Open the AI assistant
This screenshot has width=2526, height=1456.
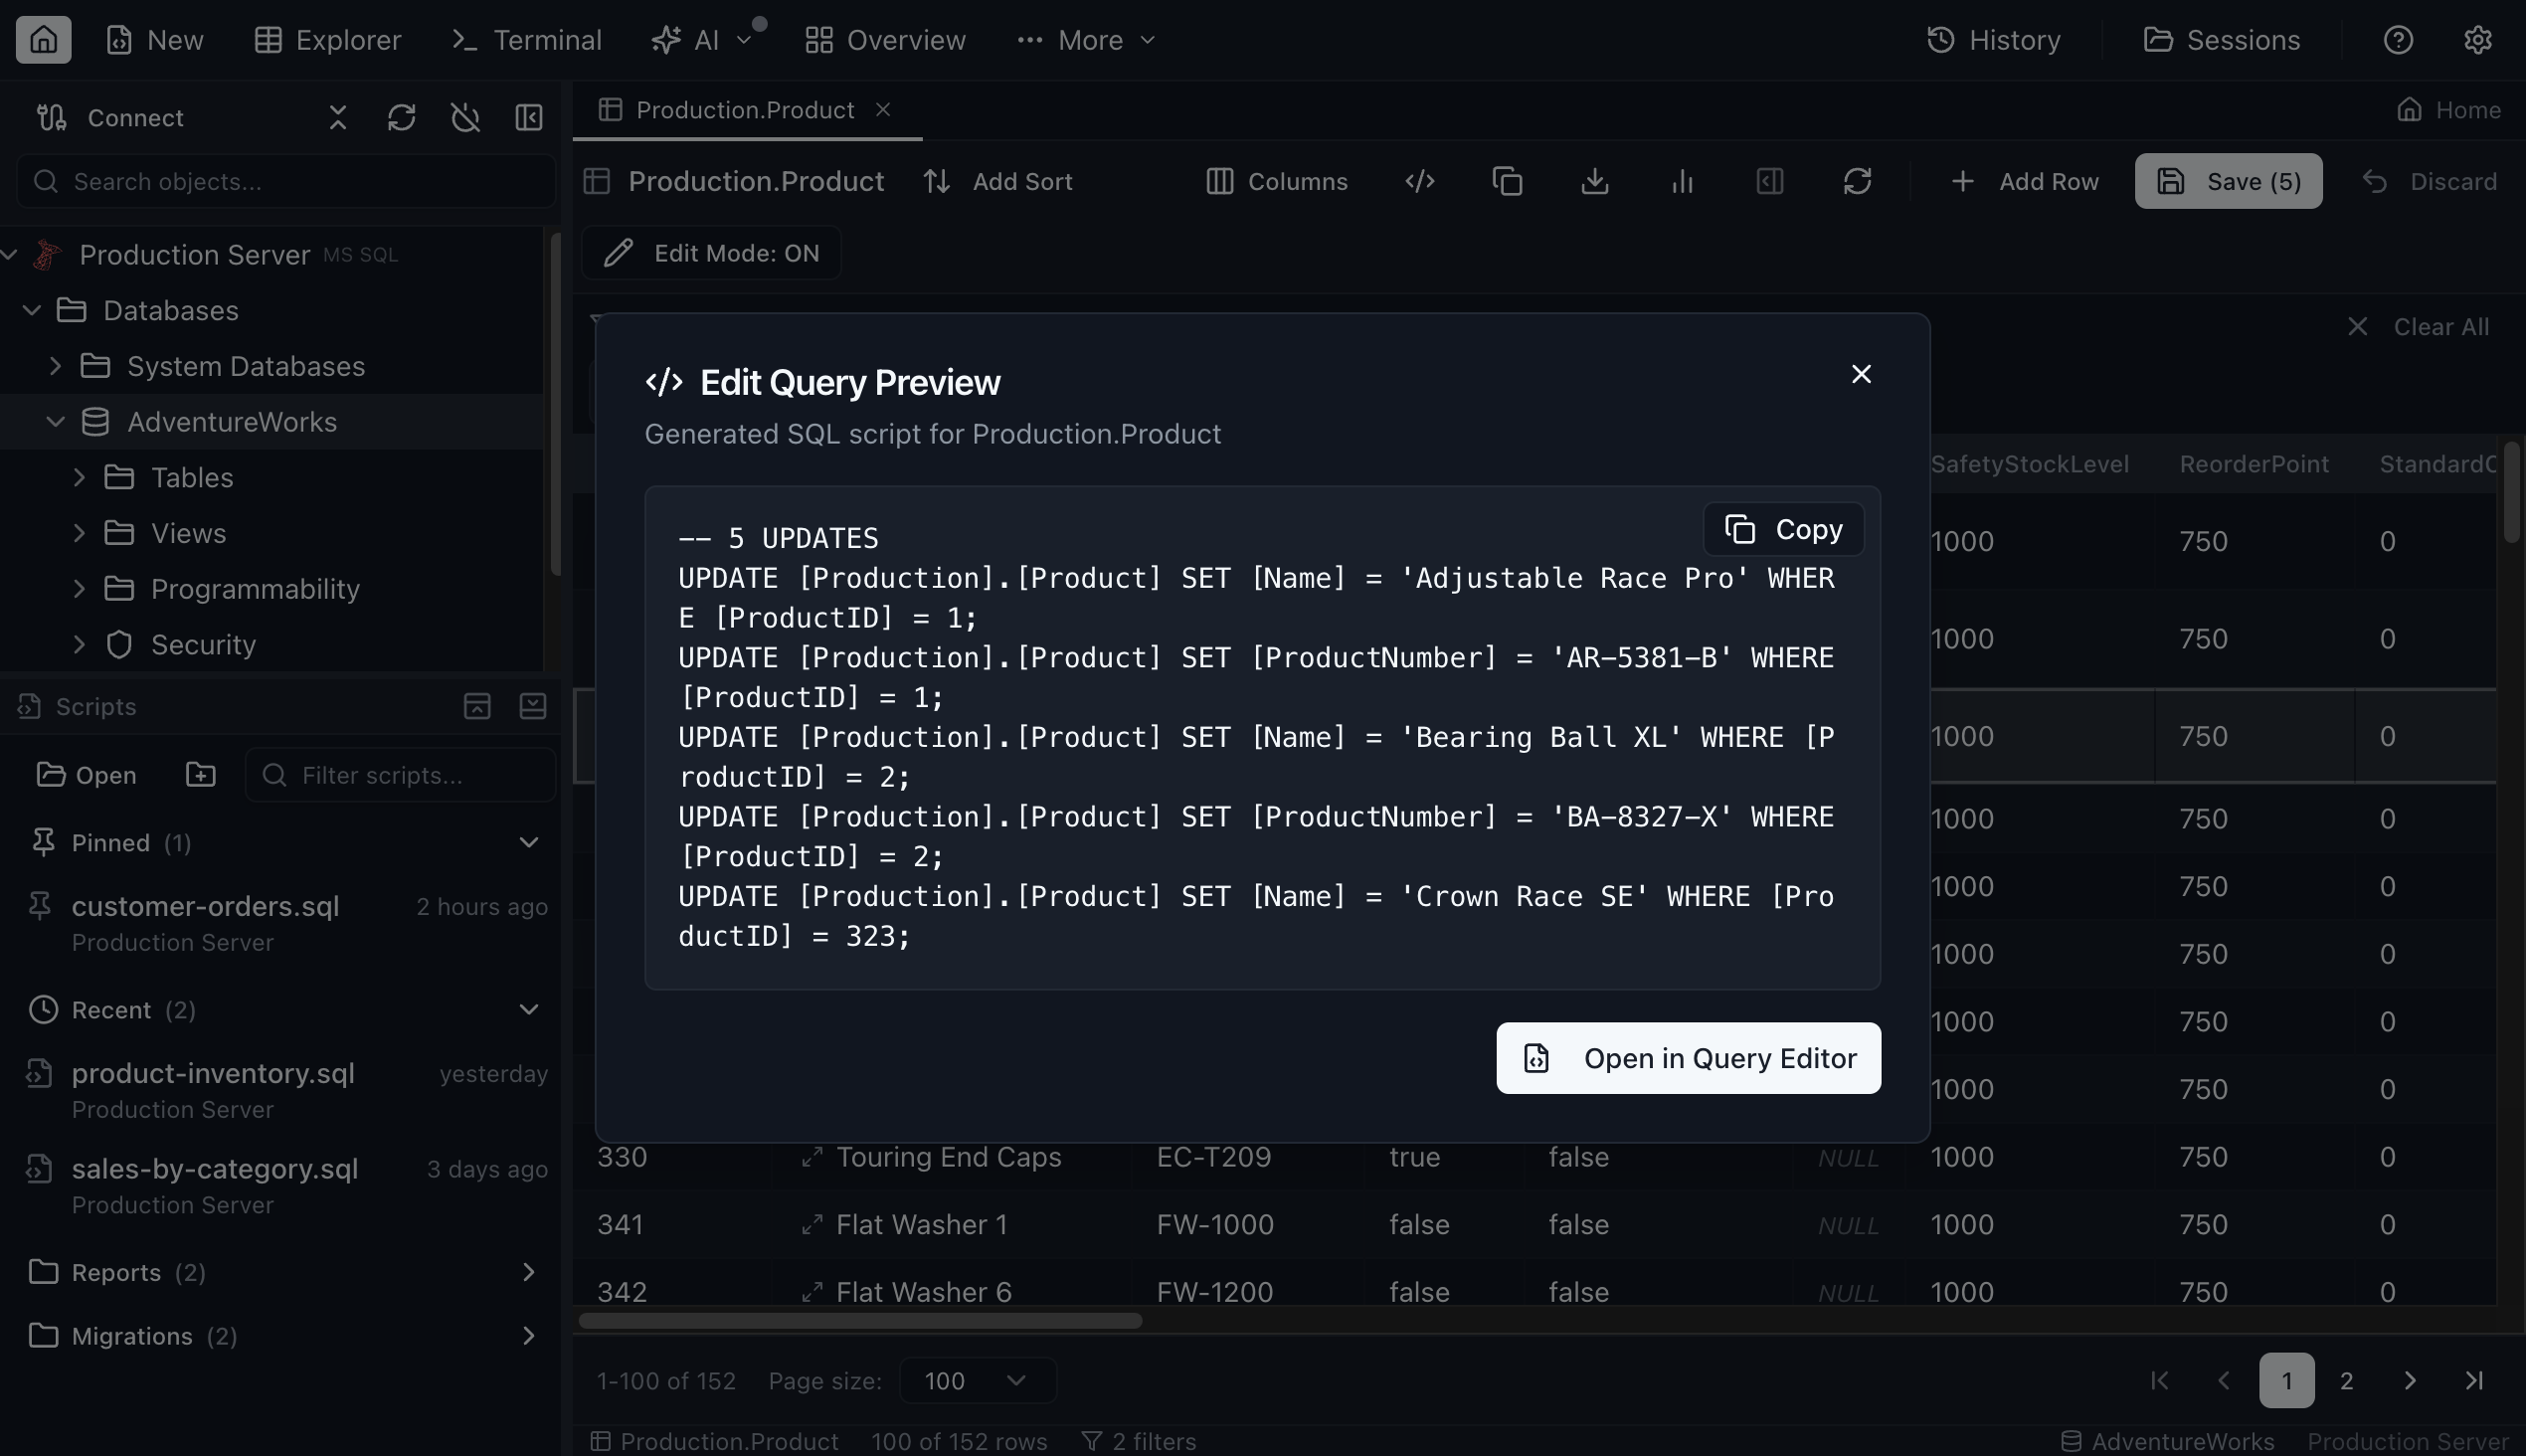pyautogui.click(x=689, y=40)
